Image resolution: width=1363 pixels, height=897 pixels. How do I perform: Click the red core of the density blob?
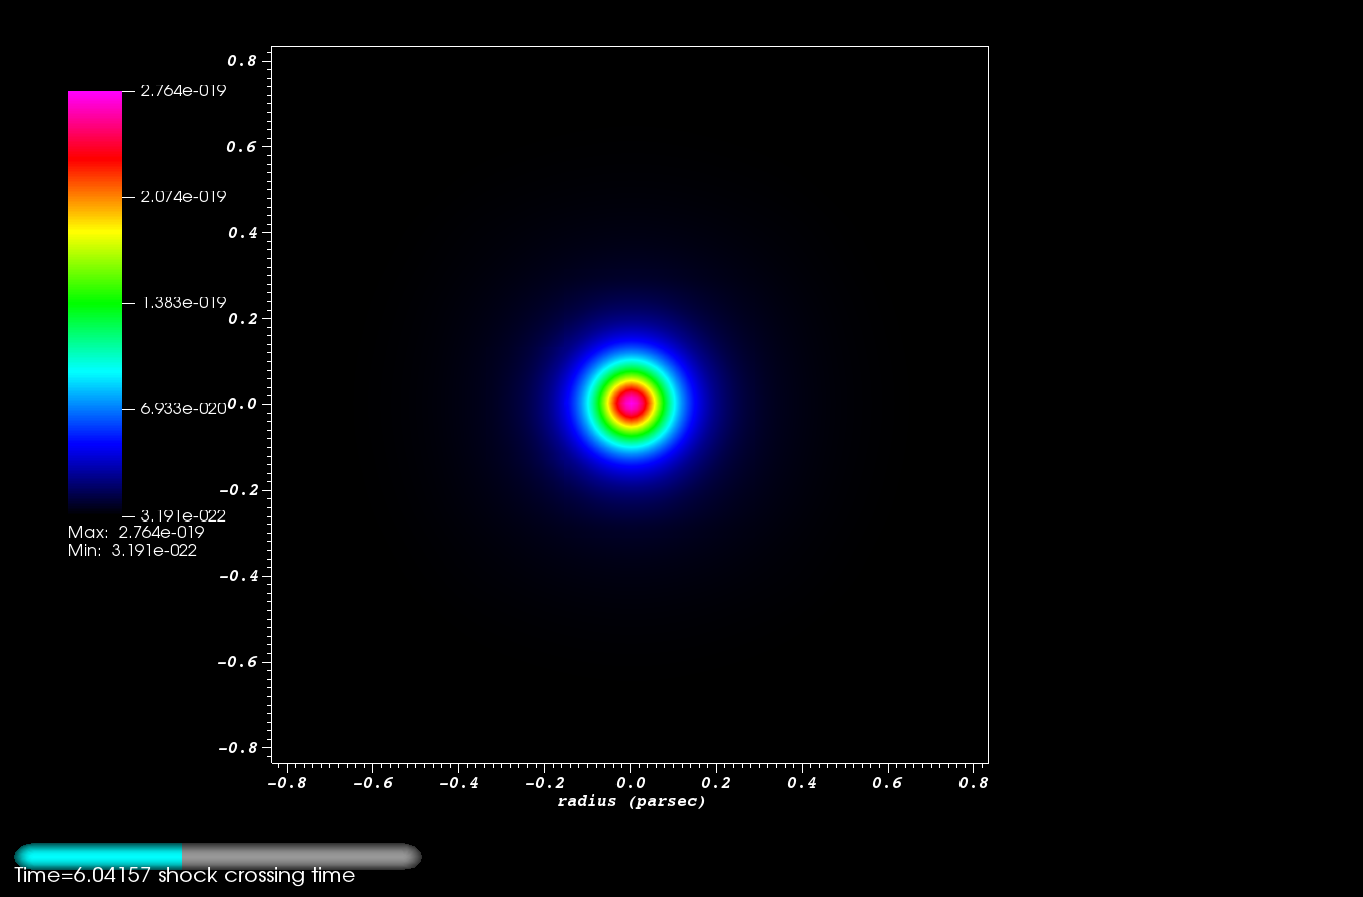[631, 403]
